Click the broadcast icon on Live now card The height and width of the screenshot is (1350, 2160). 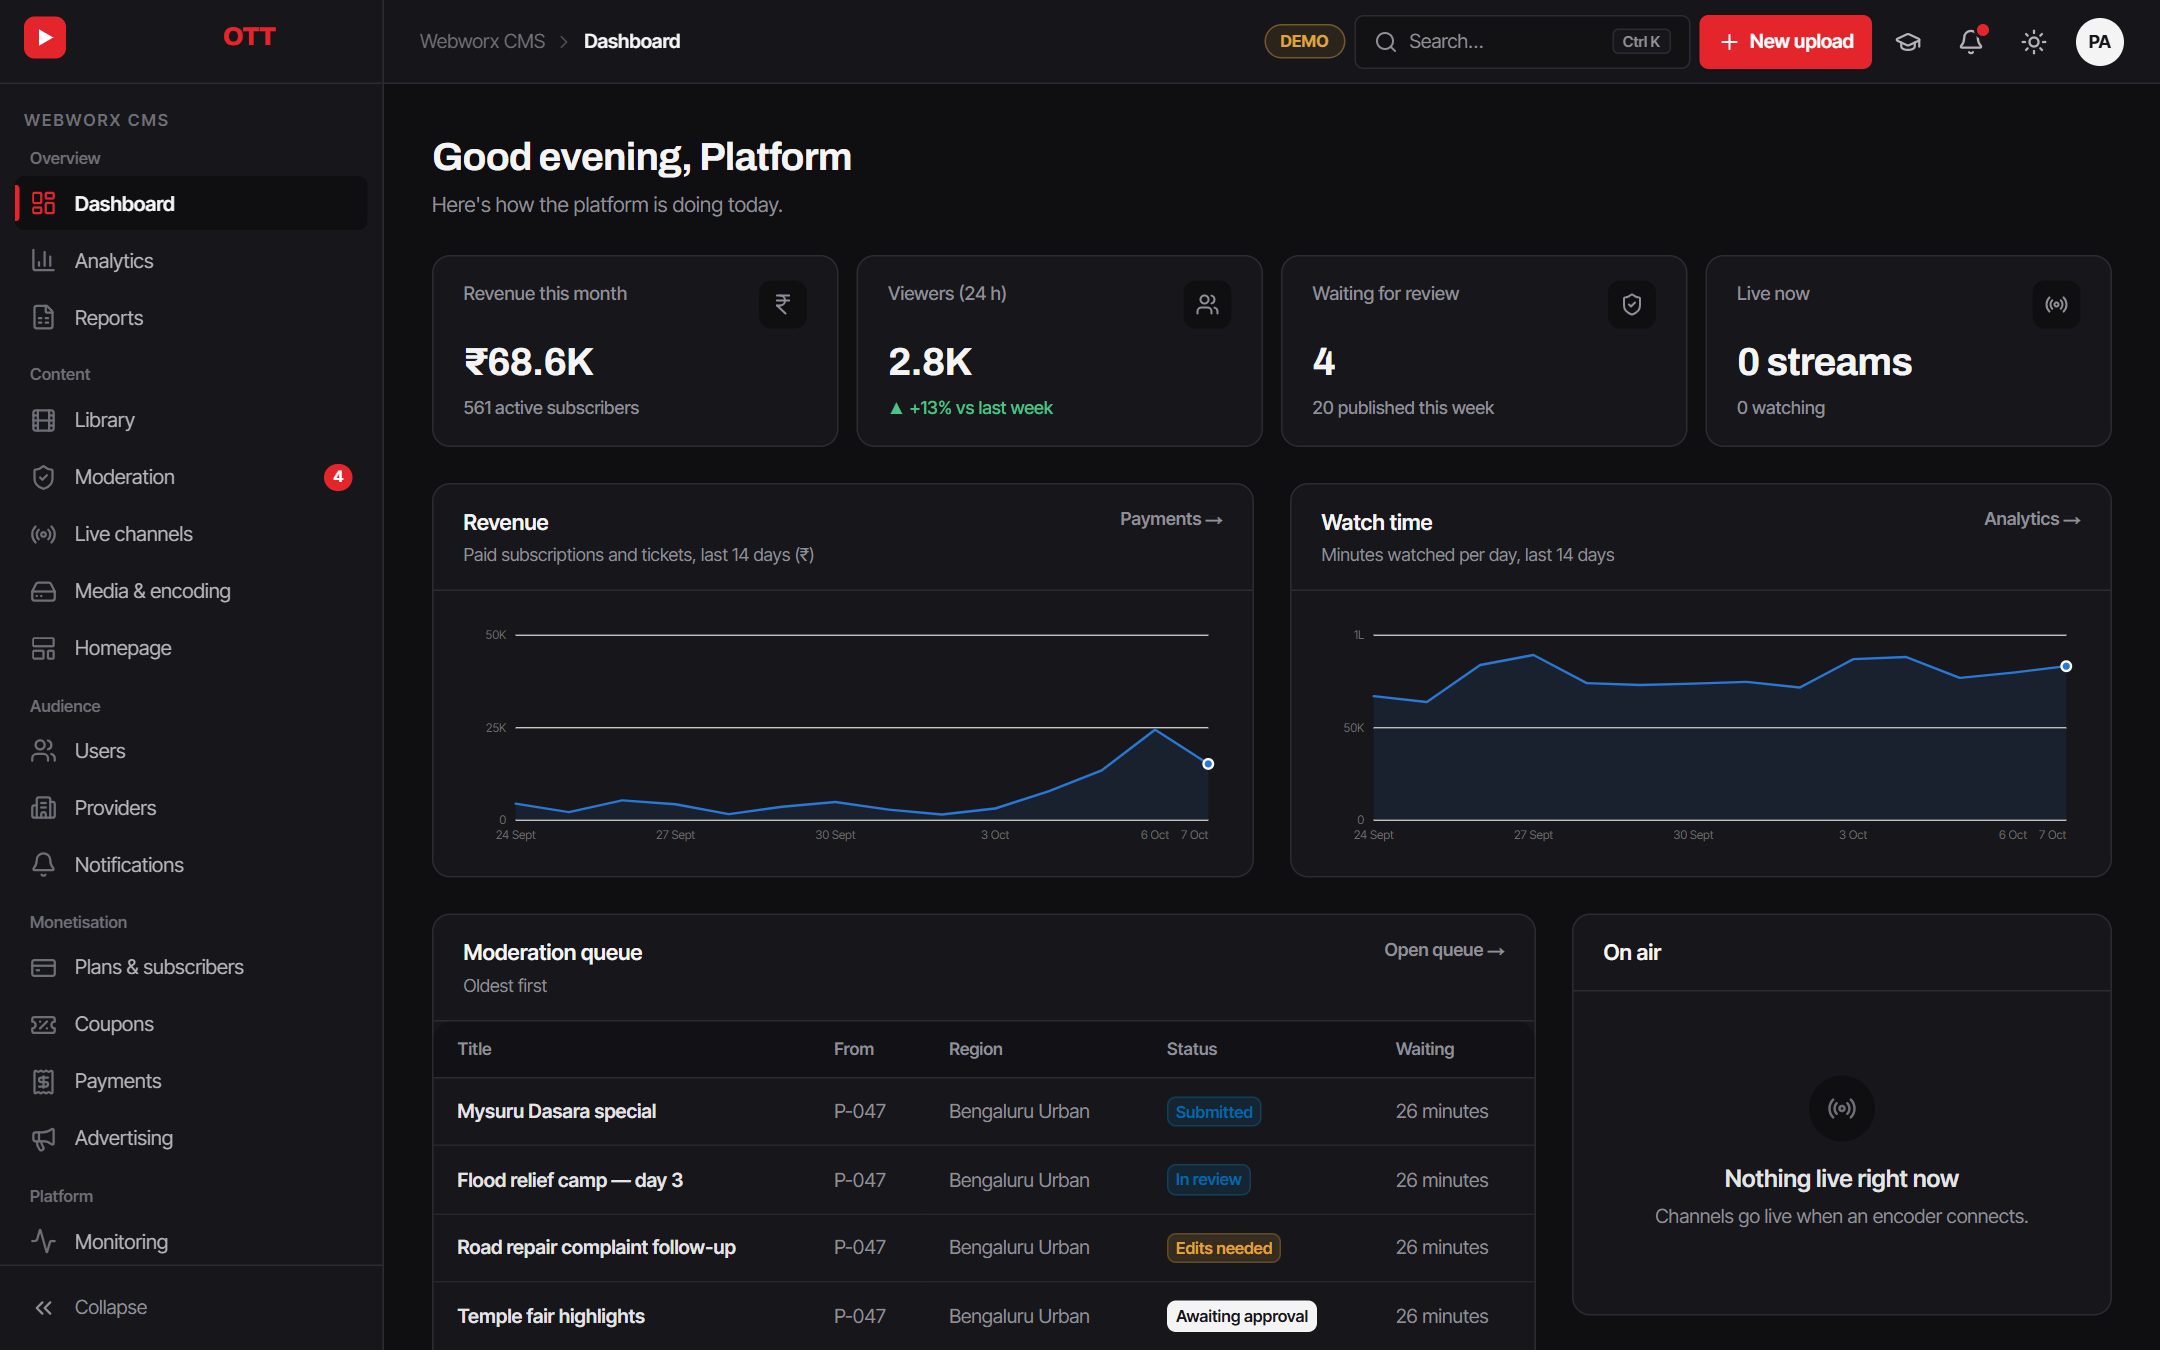point(2056,304)
